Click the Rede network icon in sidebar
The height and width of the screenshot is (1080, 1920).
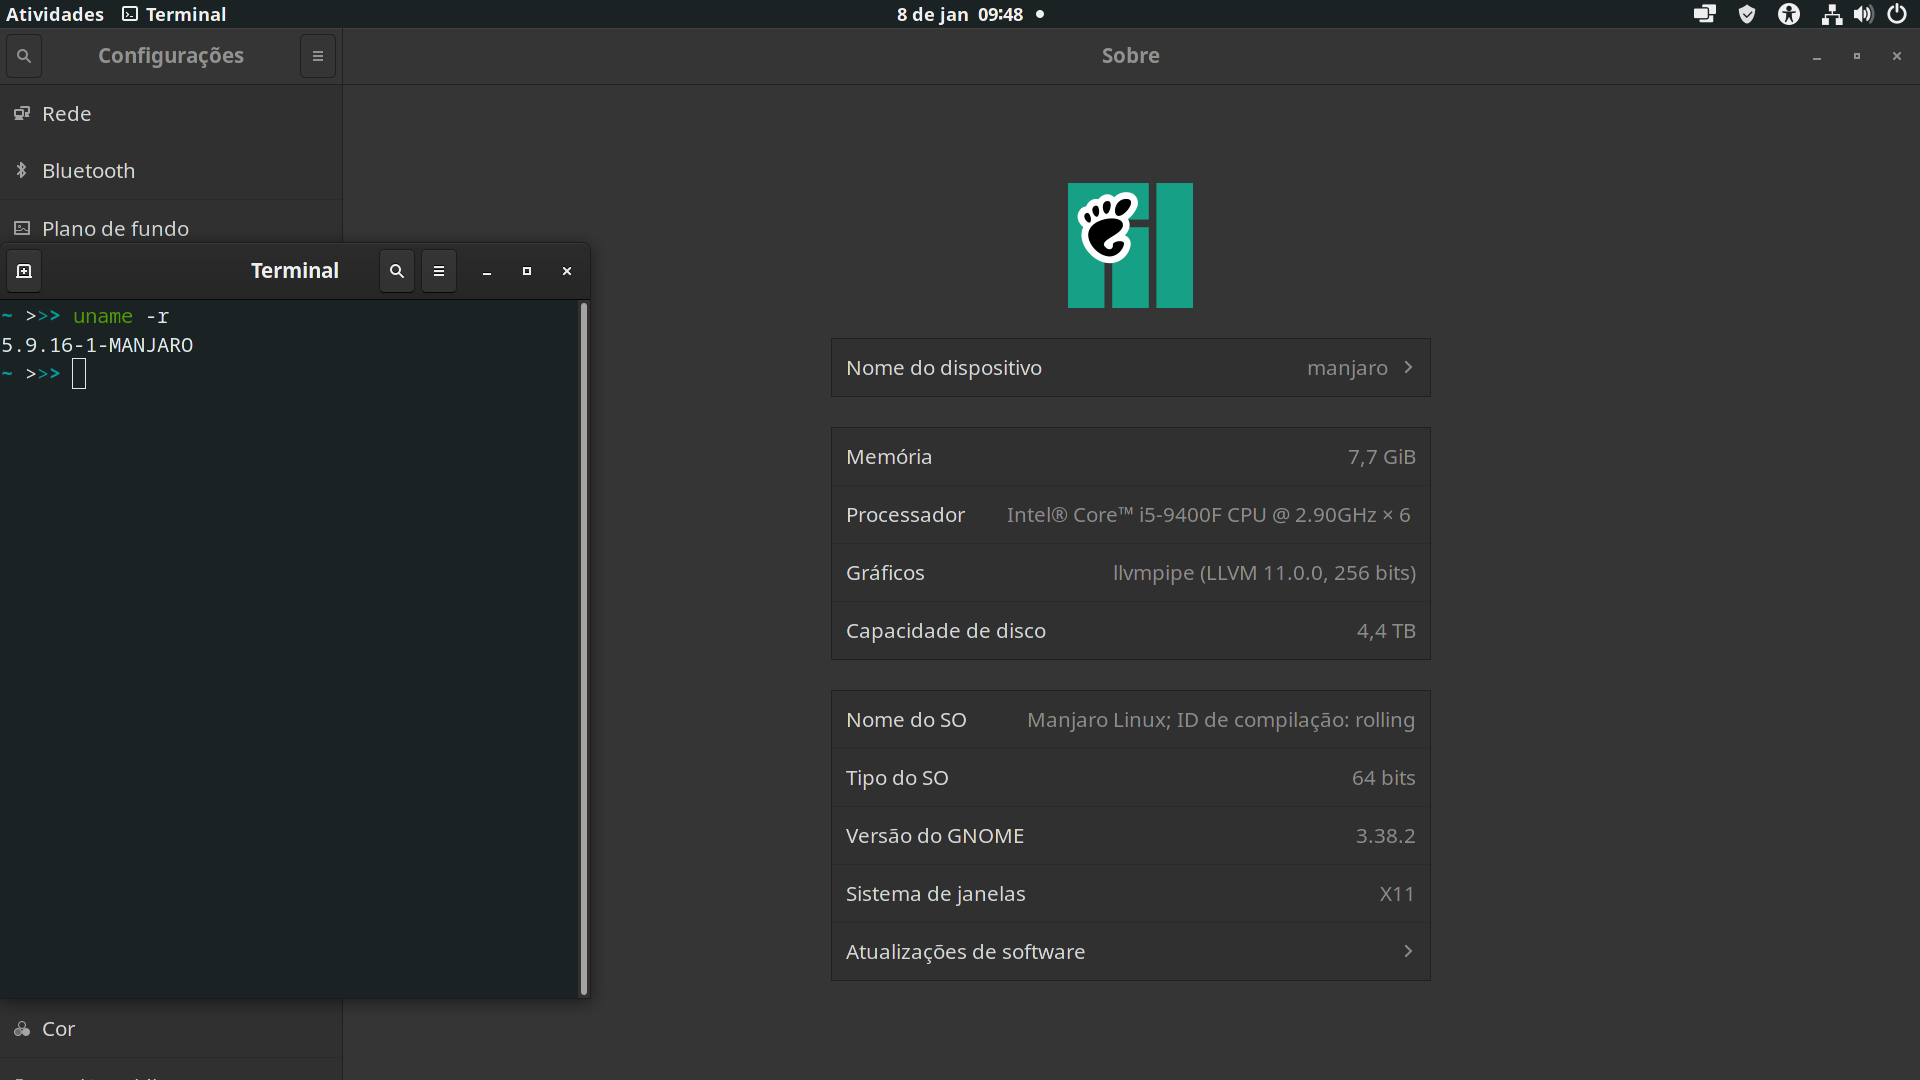(22, 114)
